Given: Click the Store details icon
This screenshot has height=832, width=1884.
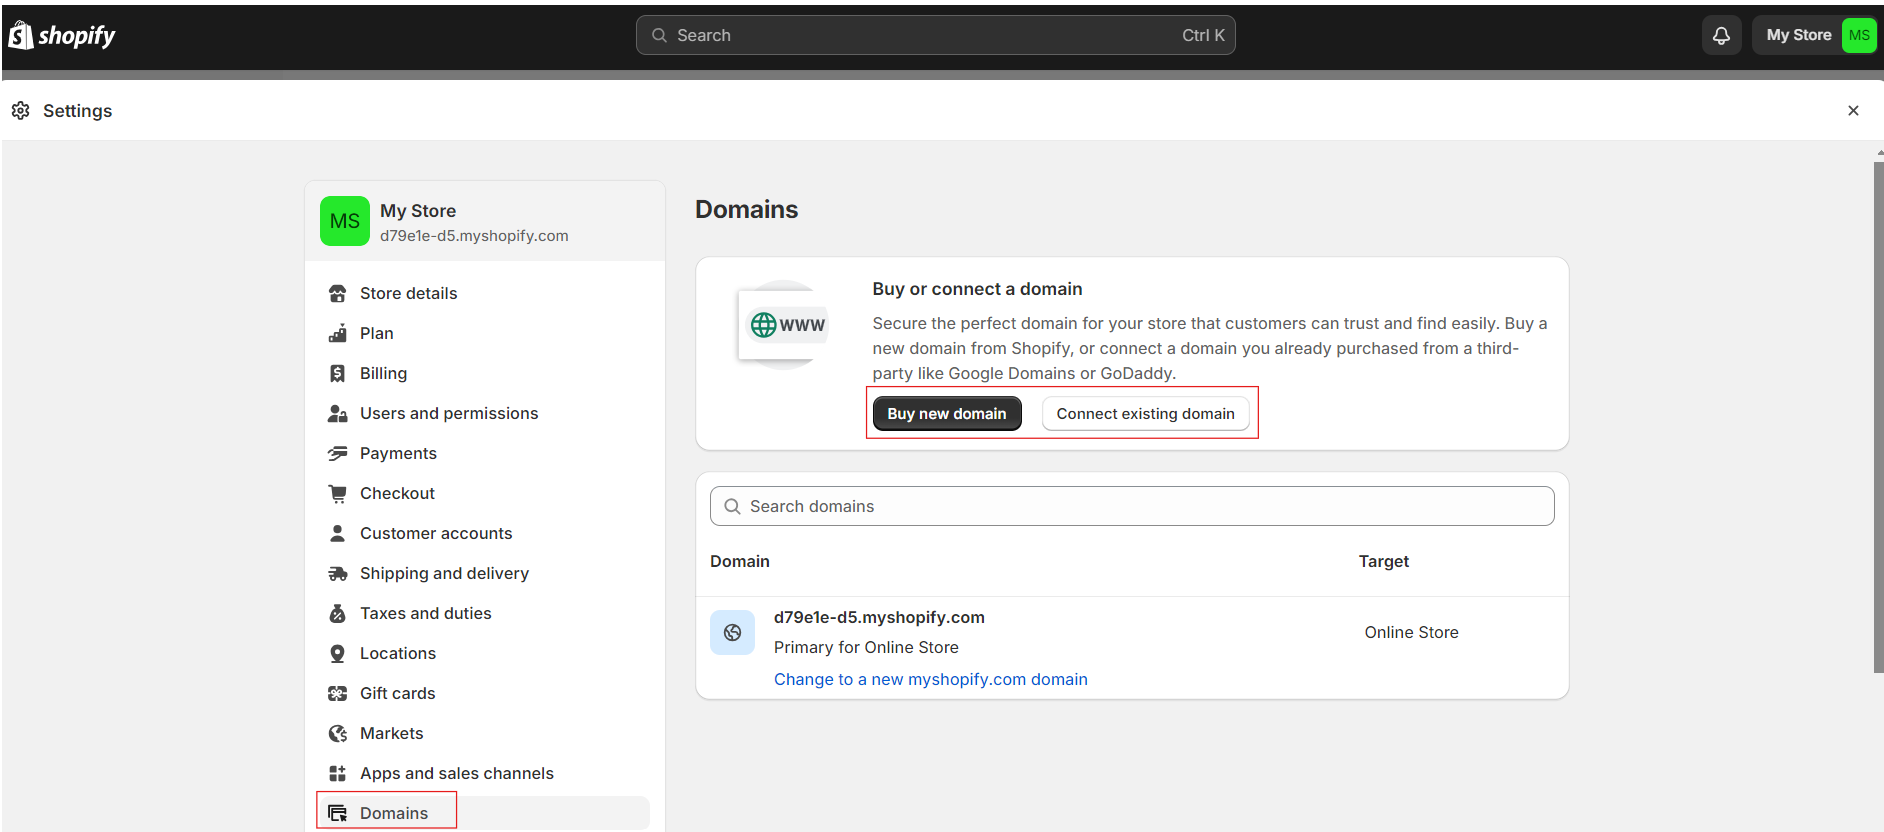Looking at the screenshot, I should coord(338,293).
